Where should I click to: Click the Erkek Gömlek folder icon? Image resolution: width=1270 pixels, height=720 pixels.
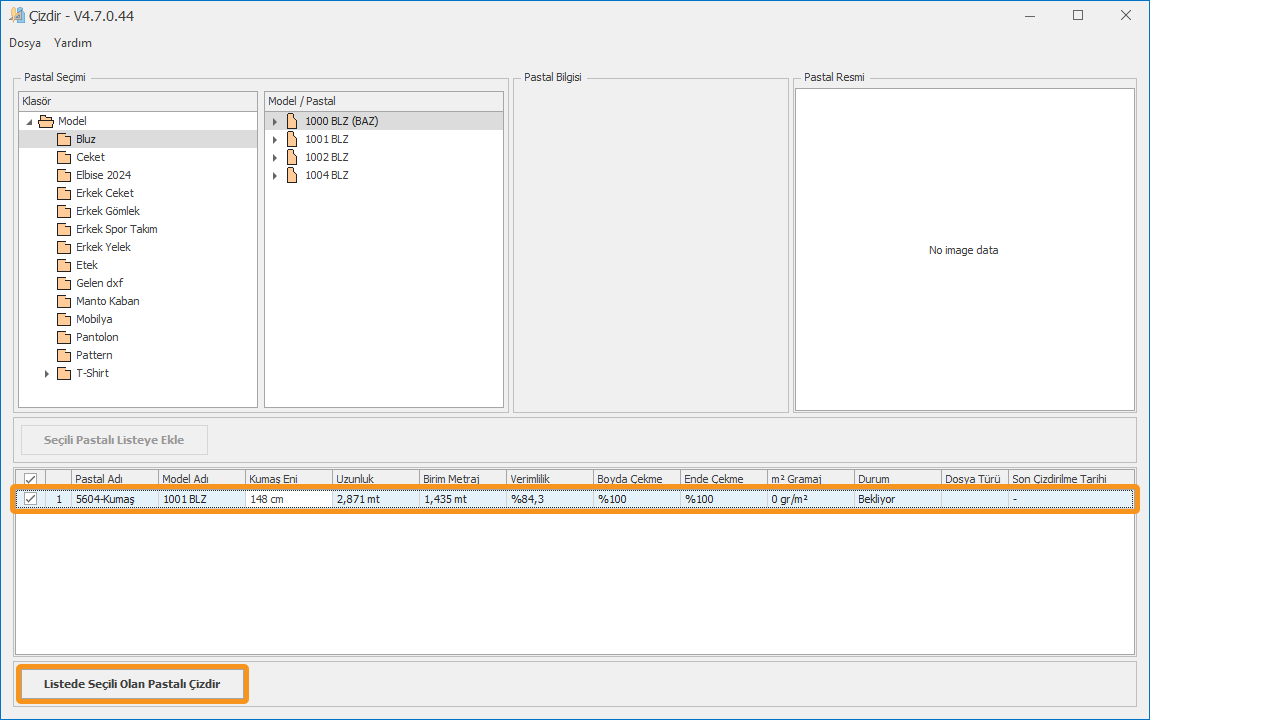[x=64, y=211]
